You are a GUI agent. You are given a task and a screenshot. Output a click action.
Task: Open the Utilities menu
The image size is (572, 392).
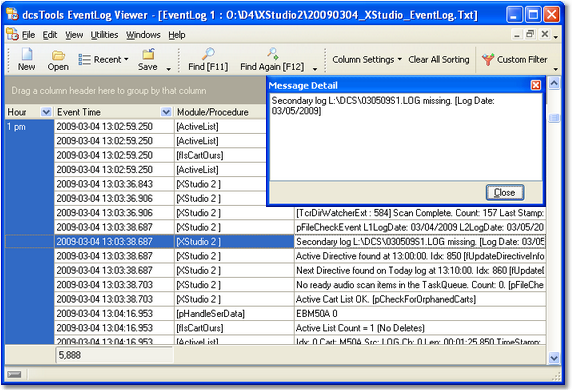pos(104,35)
